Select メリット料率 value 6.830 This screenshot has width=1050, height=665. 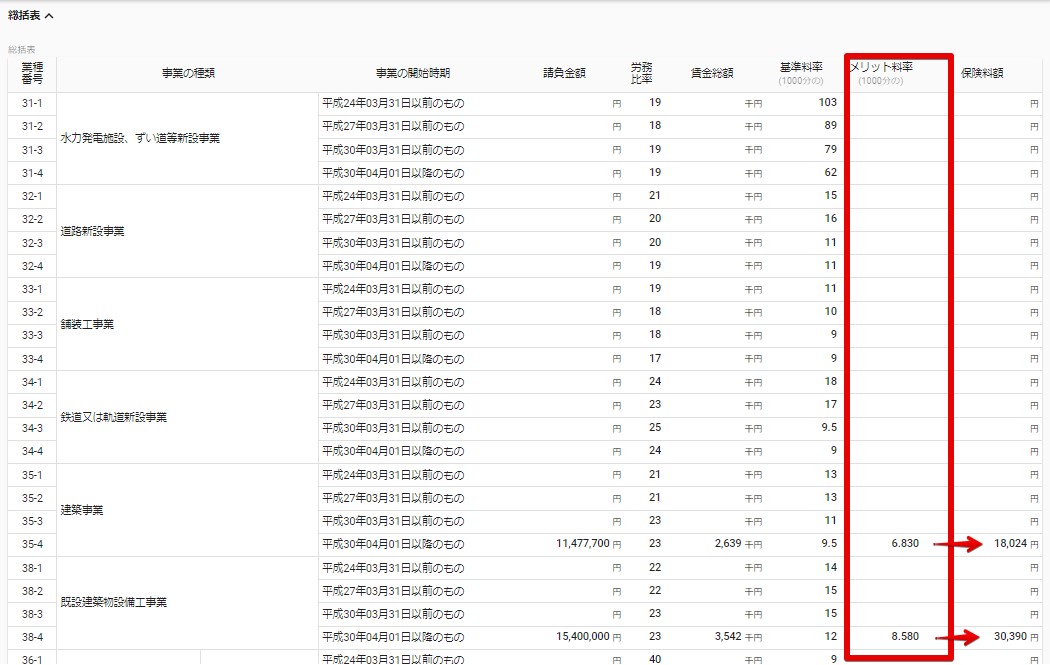coord(905,544)
